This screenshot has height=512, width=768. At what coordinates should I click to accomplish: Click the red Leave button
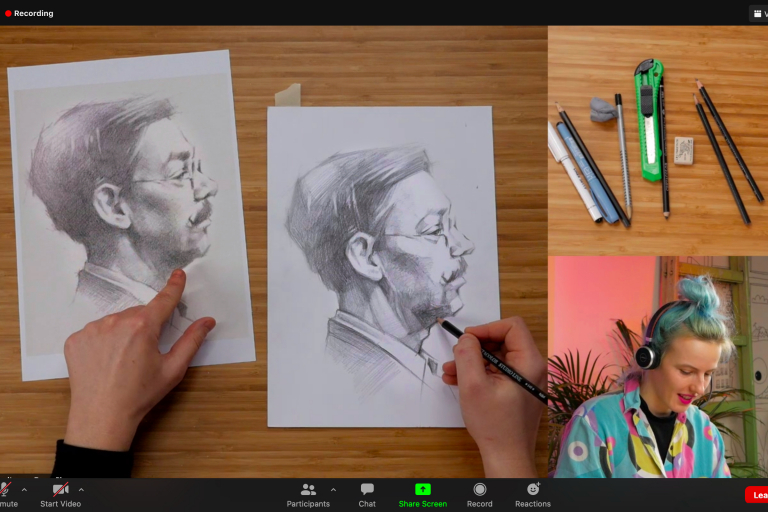[x=757, y=495]
